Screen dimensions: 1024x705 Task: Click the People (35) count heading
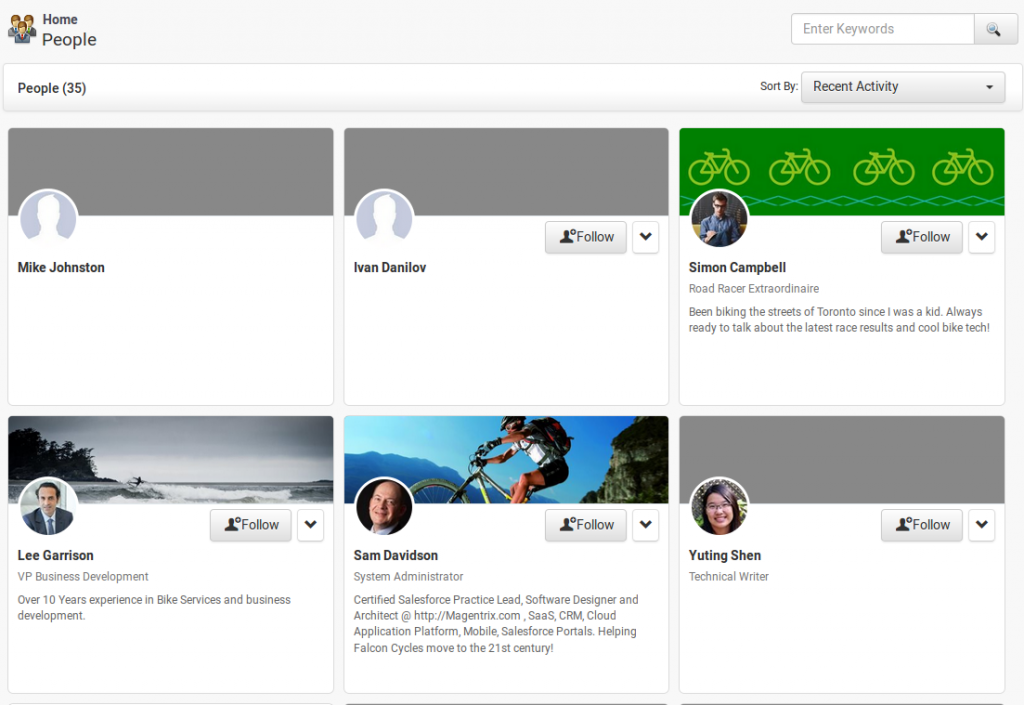pos(52,88)
